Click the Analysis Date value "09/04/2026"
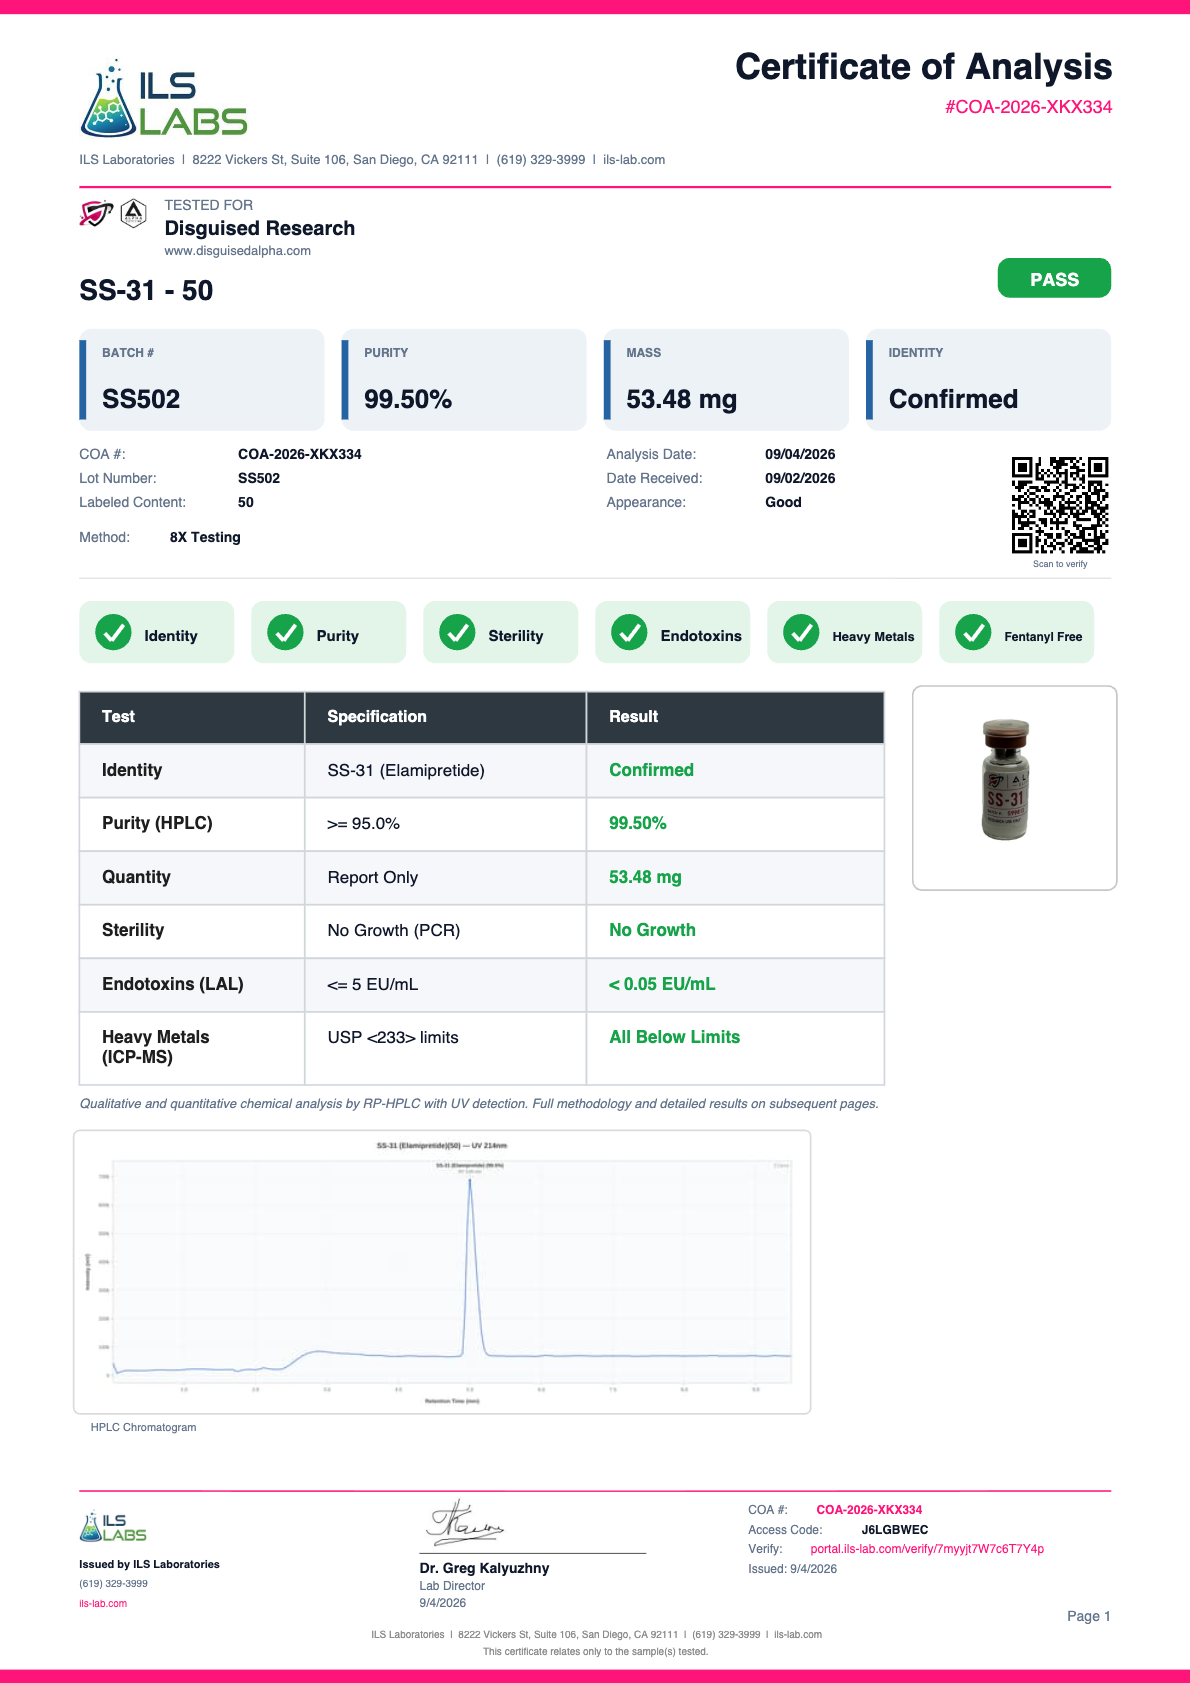 [x=800, y=454]
